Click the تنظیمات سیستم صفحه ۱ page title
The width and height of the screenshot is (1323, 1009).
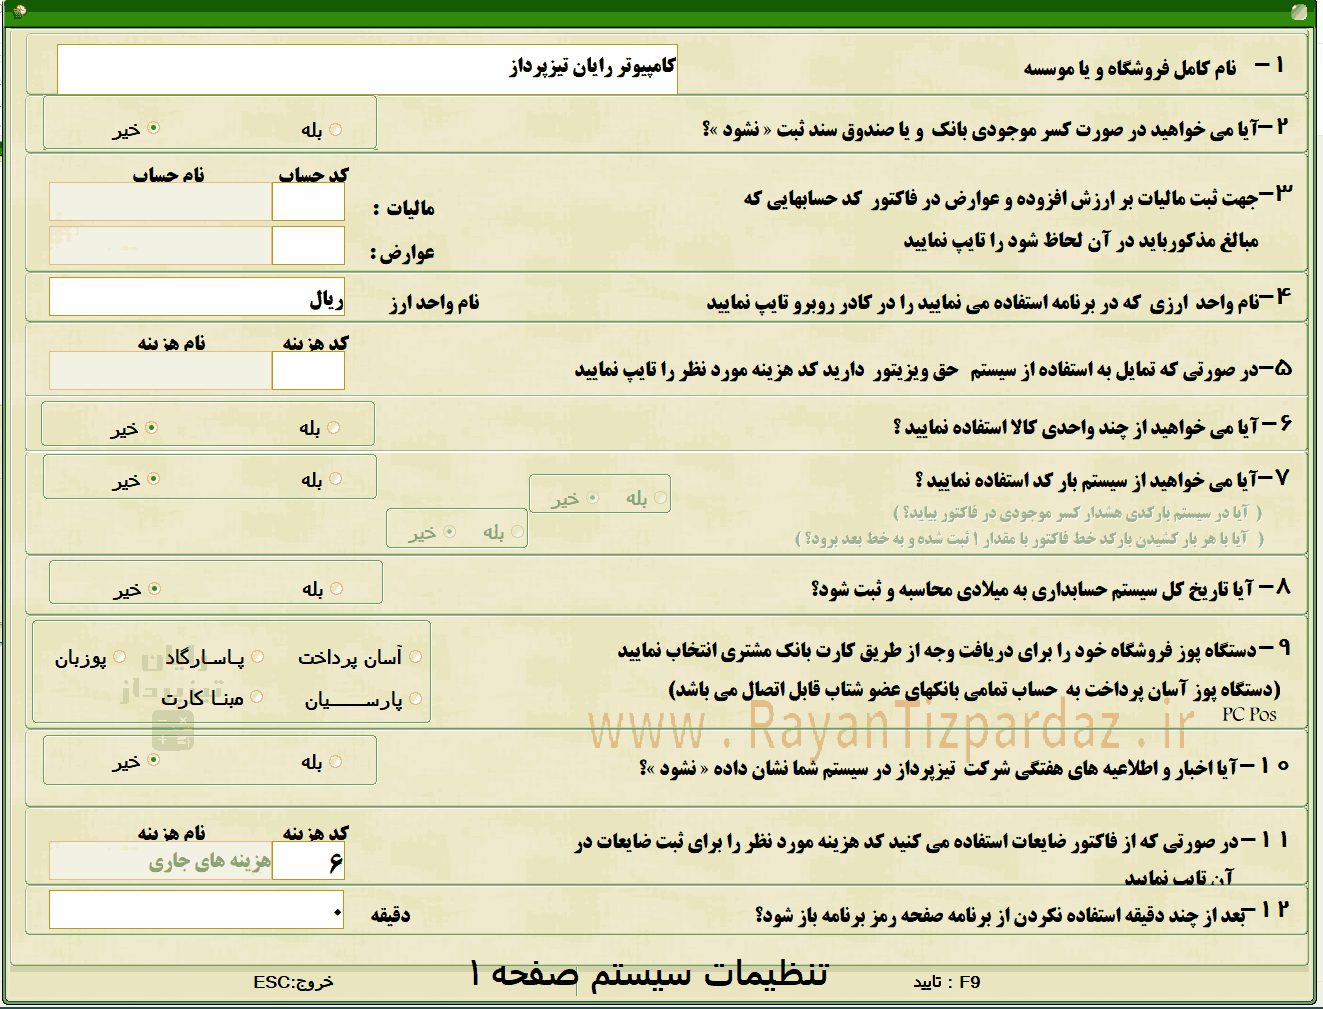point(649,973)
